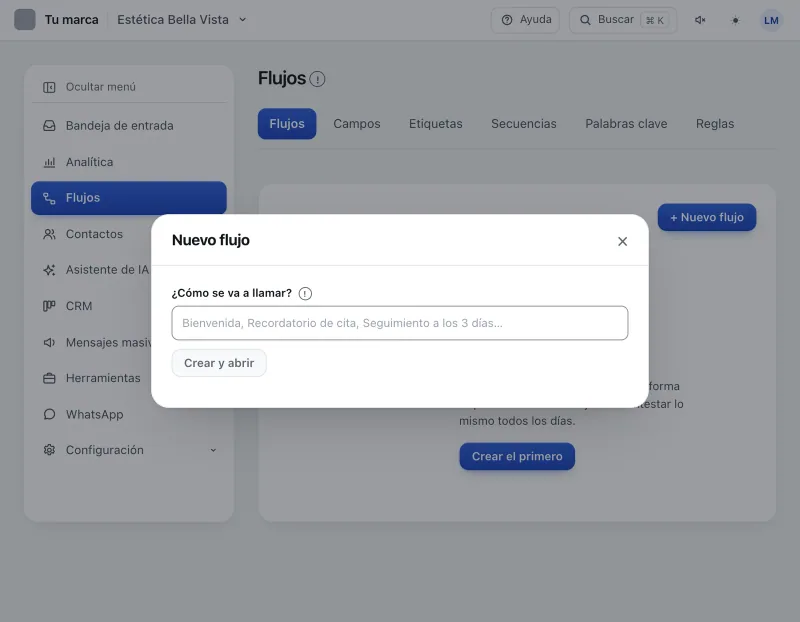Toggle the sound mute icon
Screen dimensions: 800x622
pyautogui.click(x=700, y=20)
